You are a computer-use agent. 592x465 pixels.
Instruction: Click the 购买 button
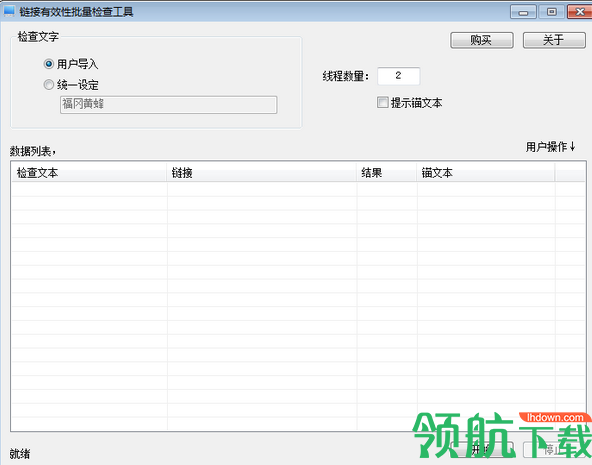point(481,40)
